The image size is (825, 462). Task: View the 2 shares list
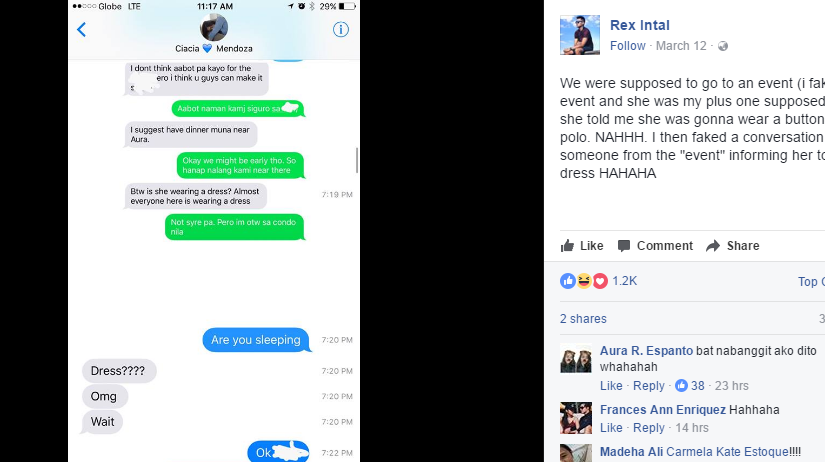583,319
